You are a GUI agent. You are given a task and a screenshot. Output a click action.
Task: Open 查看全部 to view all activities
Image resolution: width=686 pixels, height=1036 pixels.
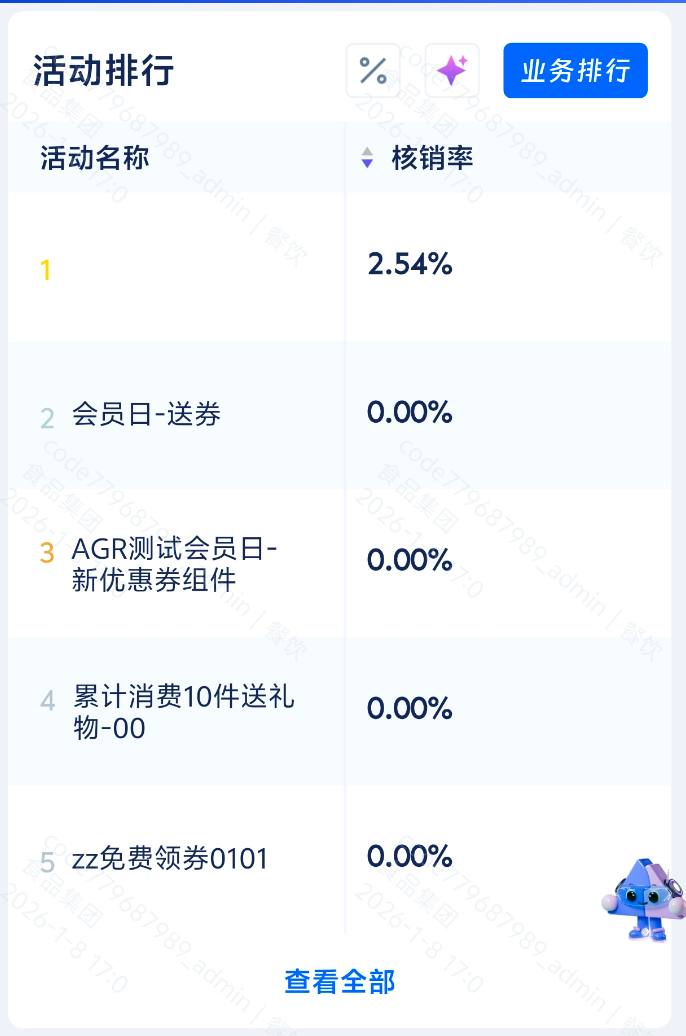(340, 981)
